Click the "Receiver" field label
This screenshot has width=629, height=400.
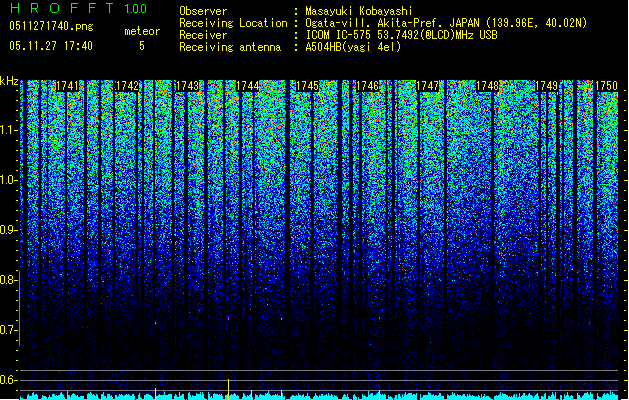pos(203,35)
